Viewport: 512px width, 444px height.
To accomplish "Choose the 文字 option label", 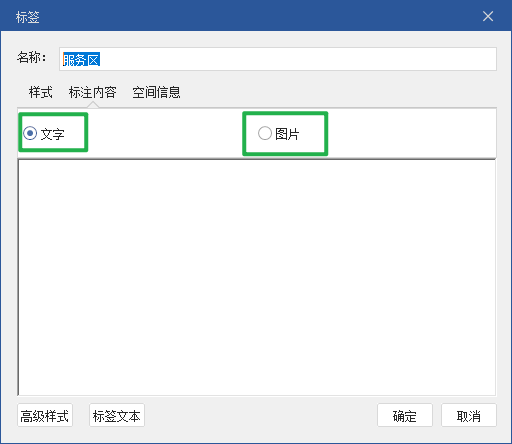I will [x=52, y=134].
